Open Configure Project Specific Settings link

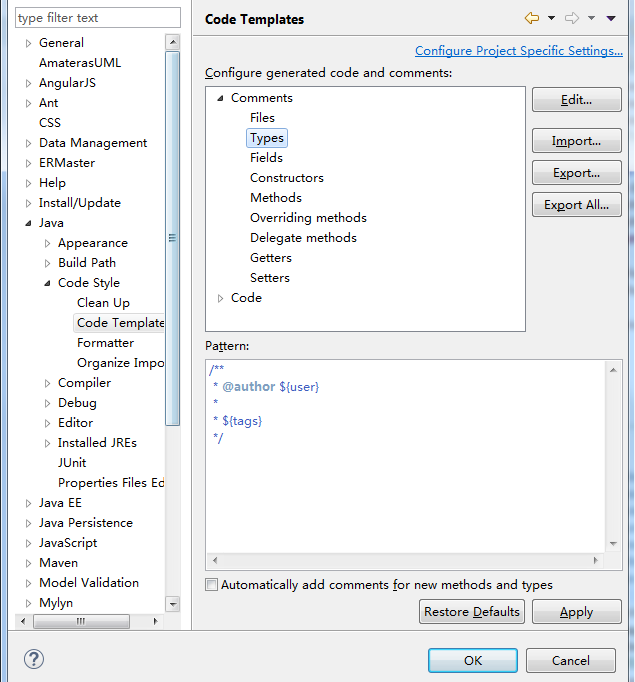518,51
